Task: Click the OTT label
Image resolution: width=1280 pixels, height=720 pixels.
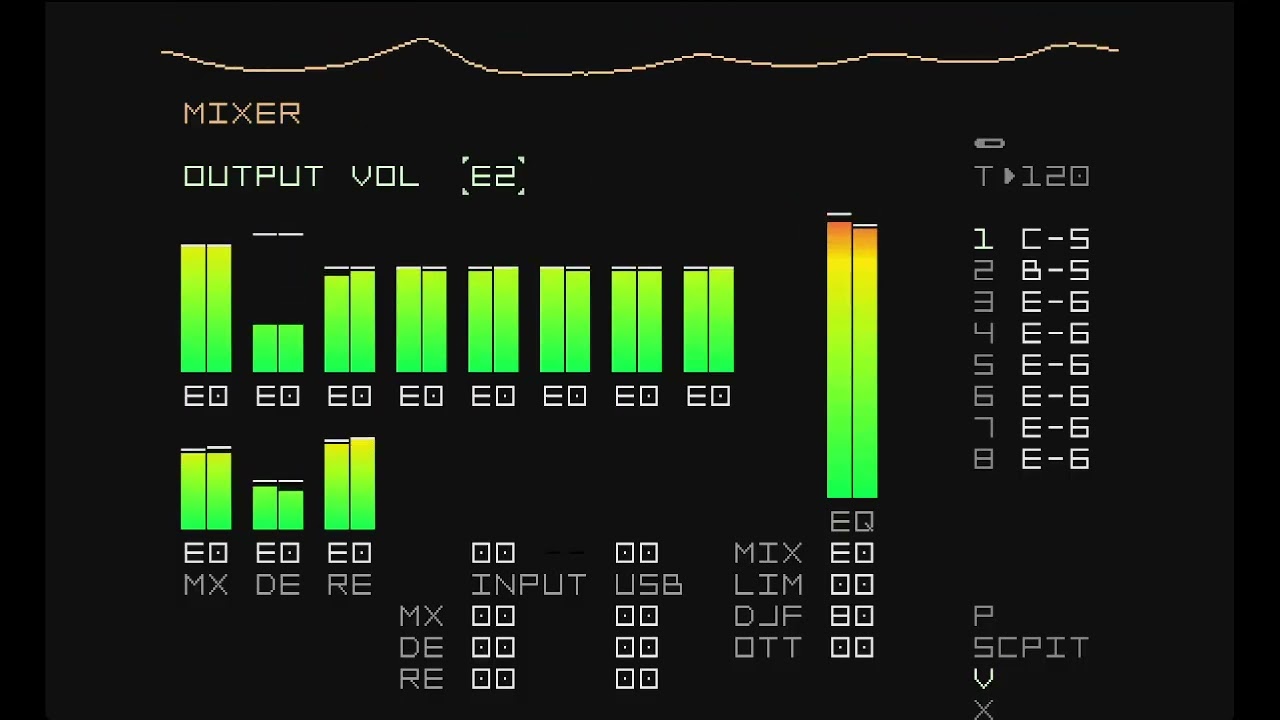Action: click(x=768, y=647)
